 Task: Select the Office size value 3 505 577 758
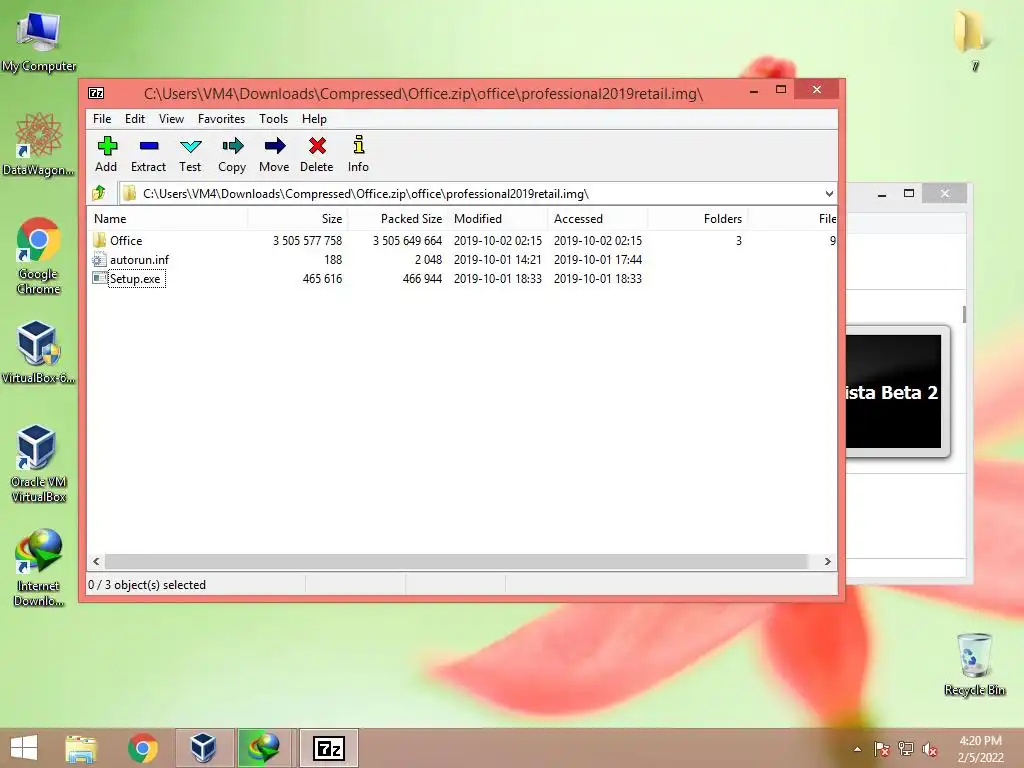pyautogui.click(x=307, y=240)
